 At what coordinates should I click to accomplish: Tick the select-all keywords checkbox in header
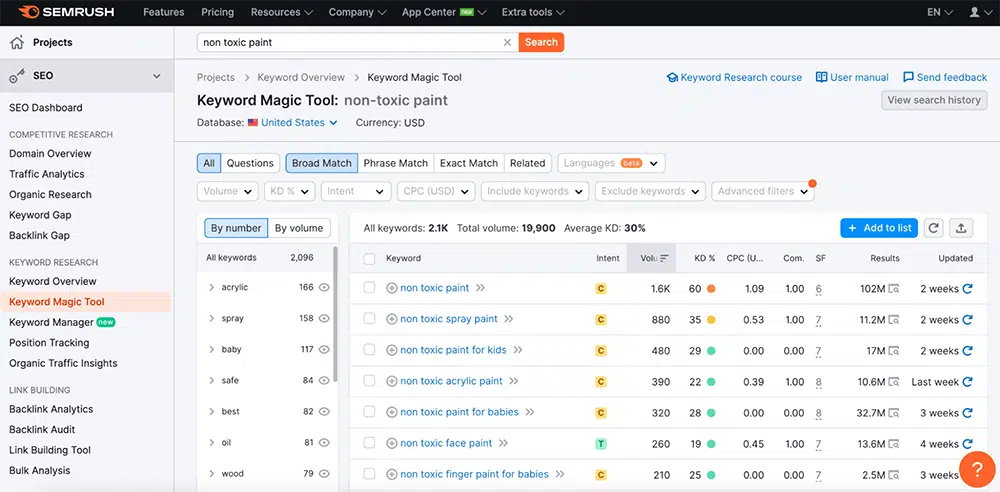[x=369, y=258]
